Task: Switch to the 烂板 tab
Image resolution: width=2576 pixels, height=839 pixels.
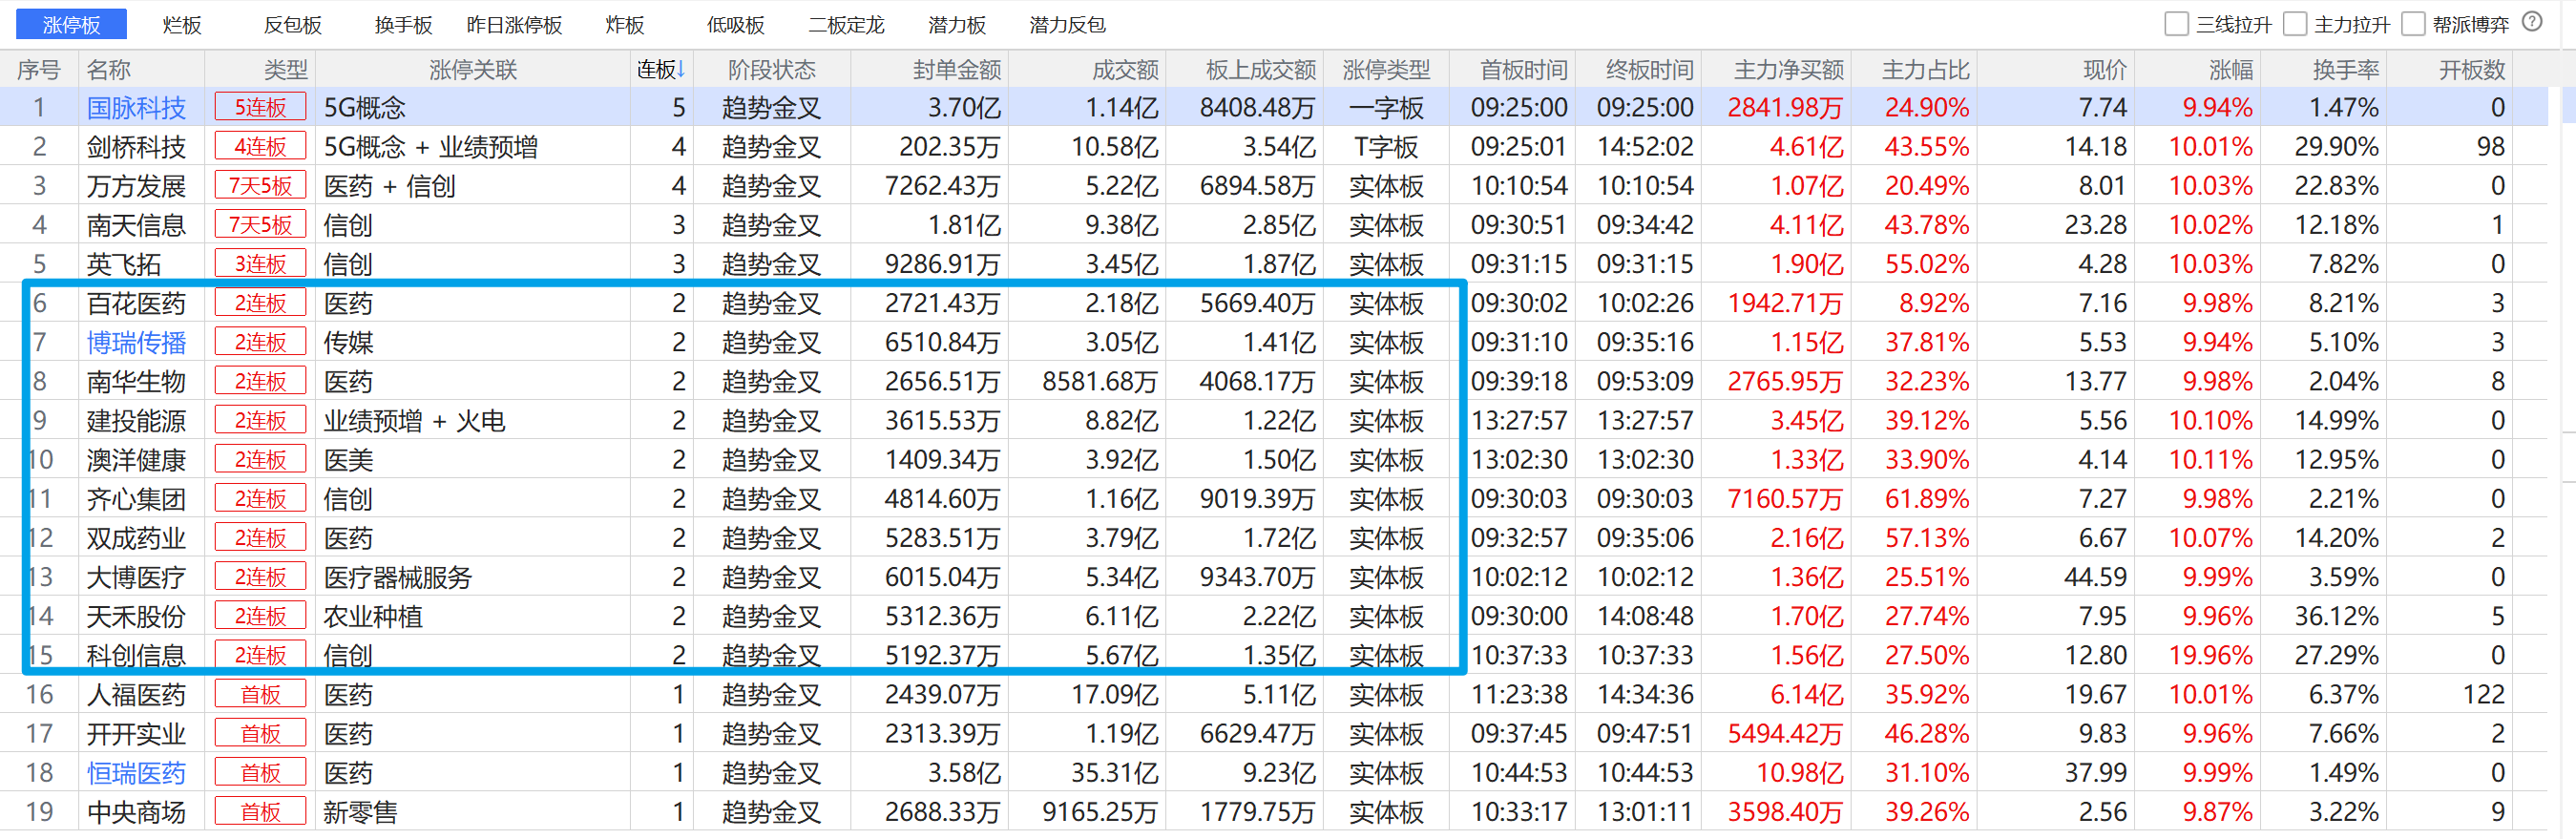Action: pyautogui.click(x=182, y=24)
